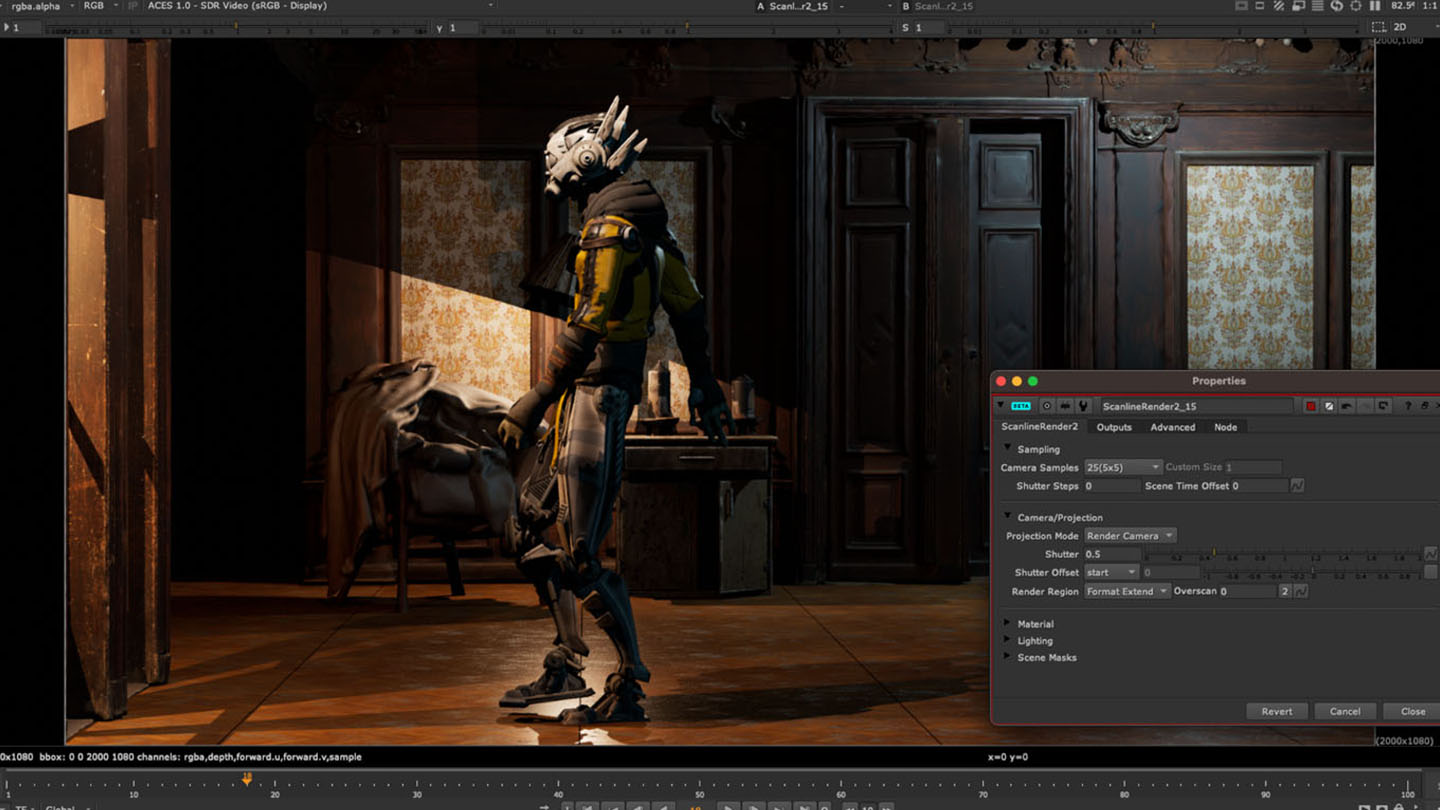
Task: Click the center node target icon
Action: [1047, 406]
